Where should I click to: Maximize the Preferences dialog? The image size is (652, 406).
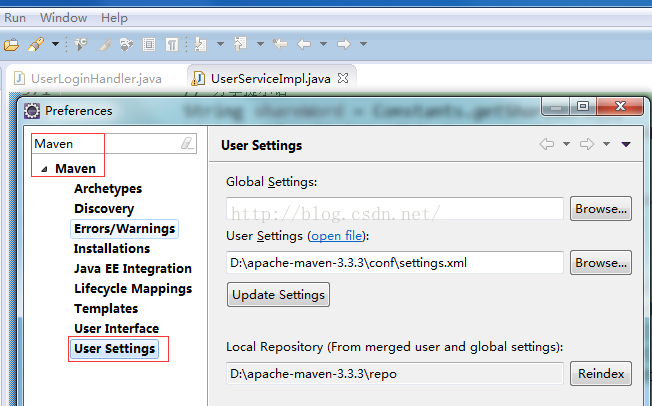[583, 106]
